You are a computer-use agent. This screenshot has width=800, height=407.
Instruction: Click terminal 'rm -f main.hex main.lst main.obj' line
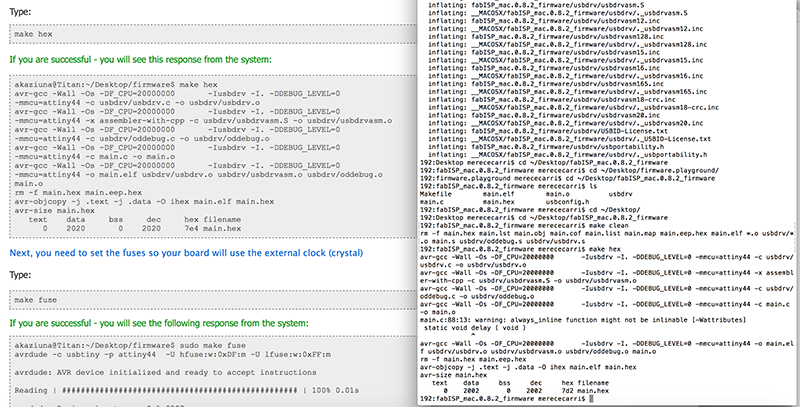tap(607, 234)
